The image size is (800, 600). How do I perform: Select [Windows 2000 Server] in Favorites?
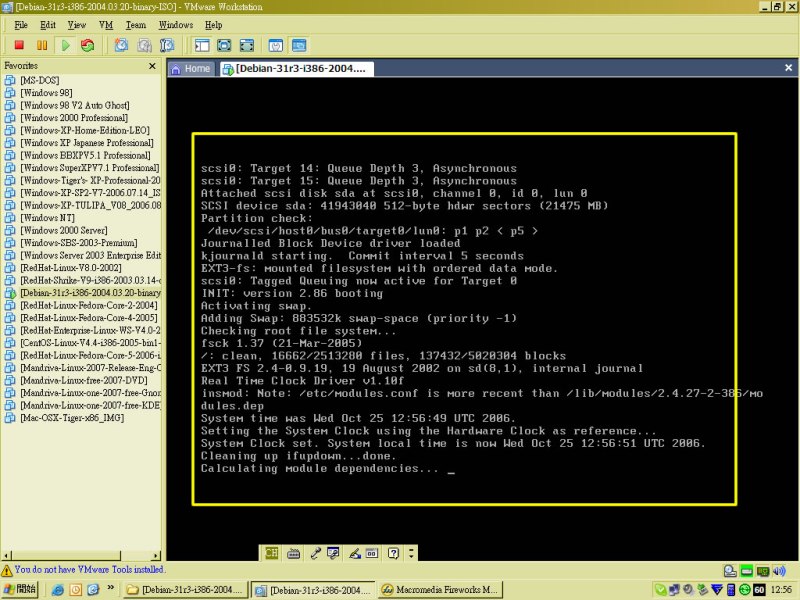pos(64,230)
